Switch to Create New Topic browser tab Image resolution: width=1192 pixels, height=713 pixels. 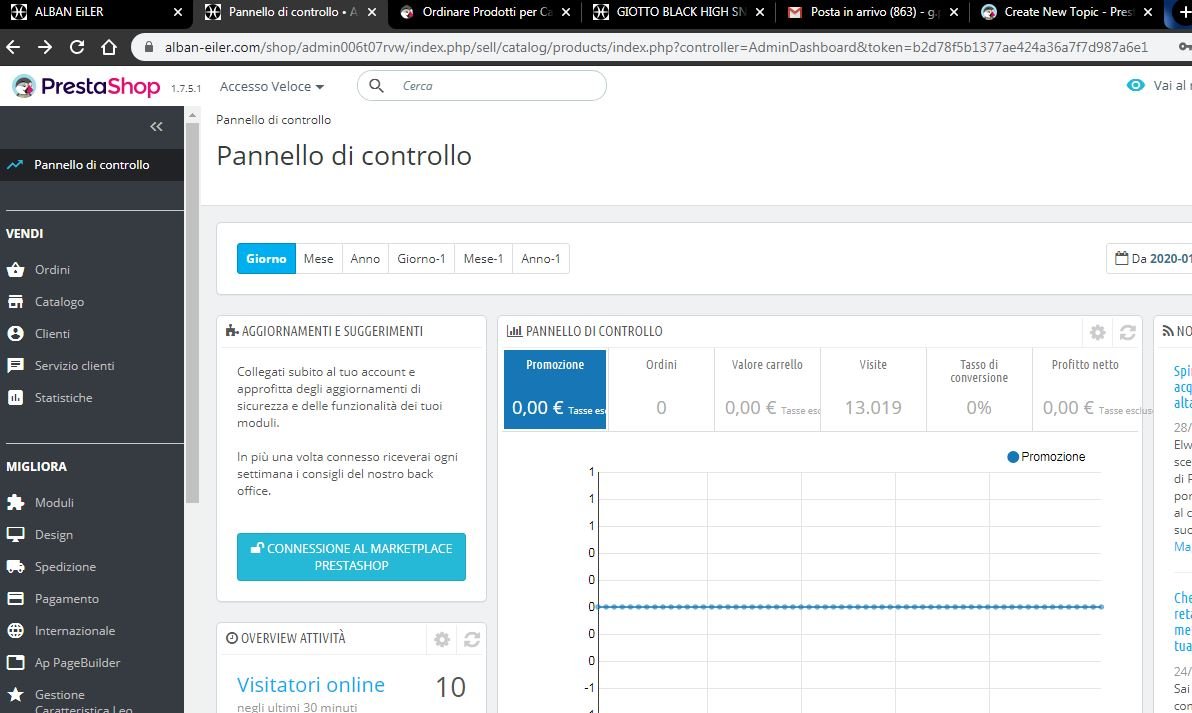coord(1067,12)
